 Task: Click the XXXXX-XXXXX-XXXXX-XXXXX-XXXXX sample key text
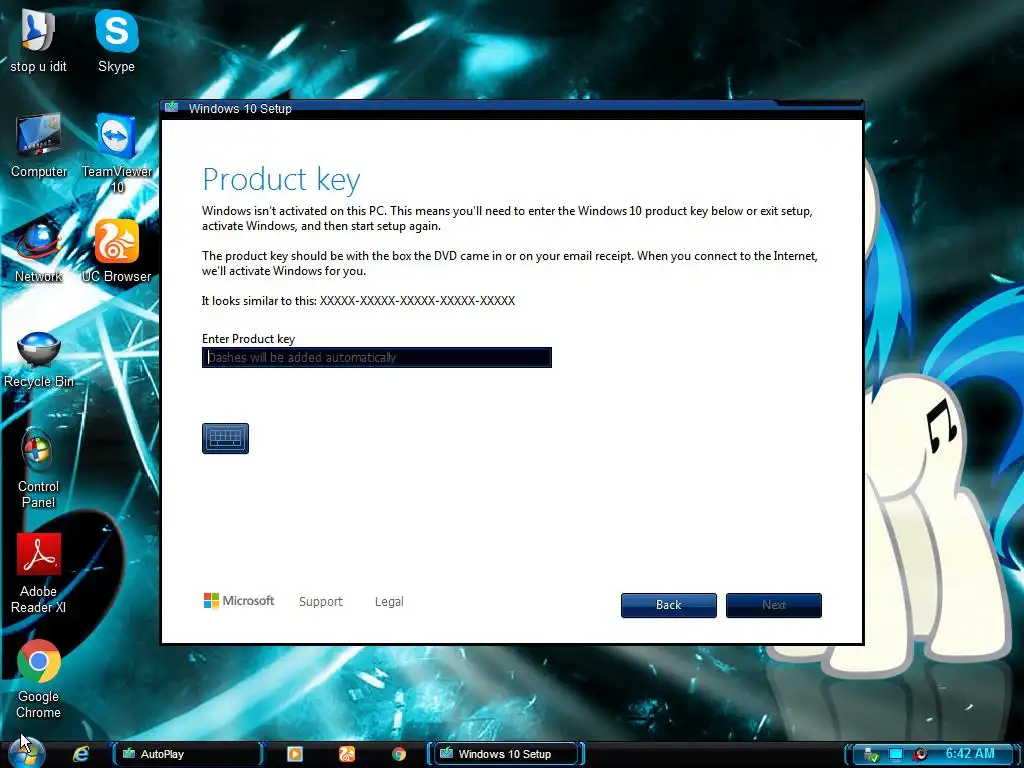tap(417, 300)
